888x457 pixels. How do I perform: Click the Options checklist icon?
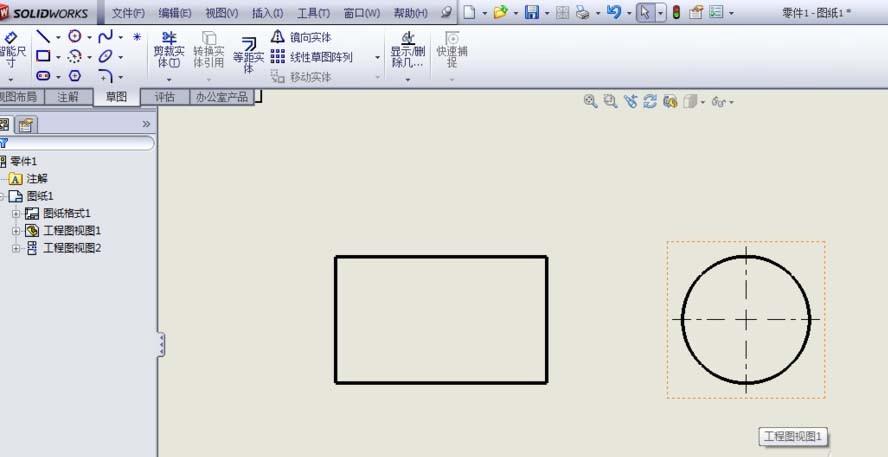coord(716,12)
